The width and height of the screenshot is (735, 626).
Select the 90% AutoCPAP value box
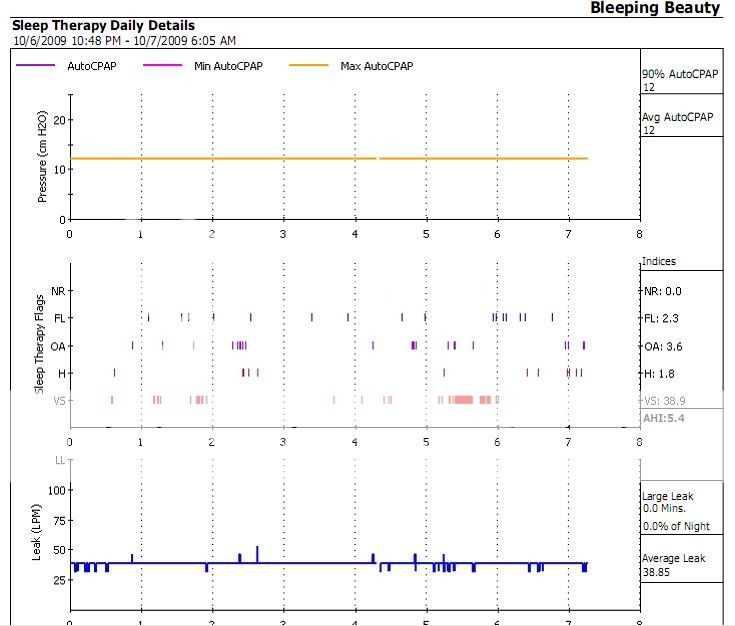[x=679, y=81]
